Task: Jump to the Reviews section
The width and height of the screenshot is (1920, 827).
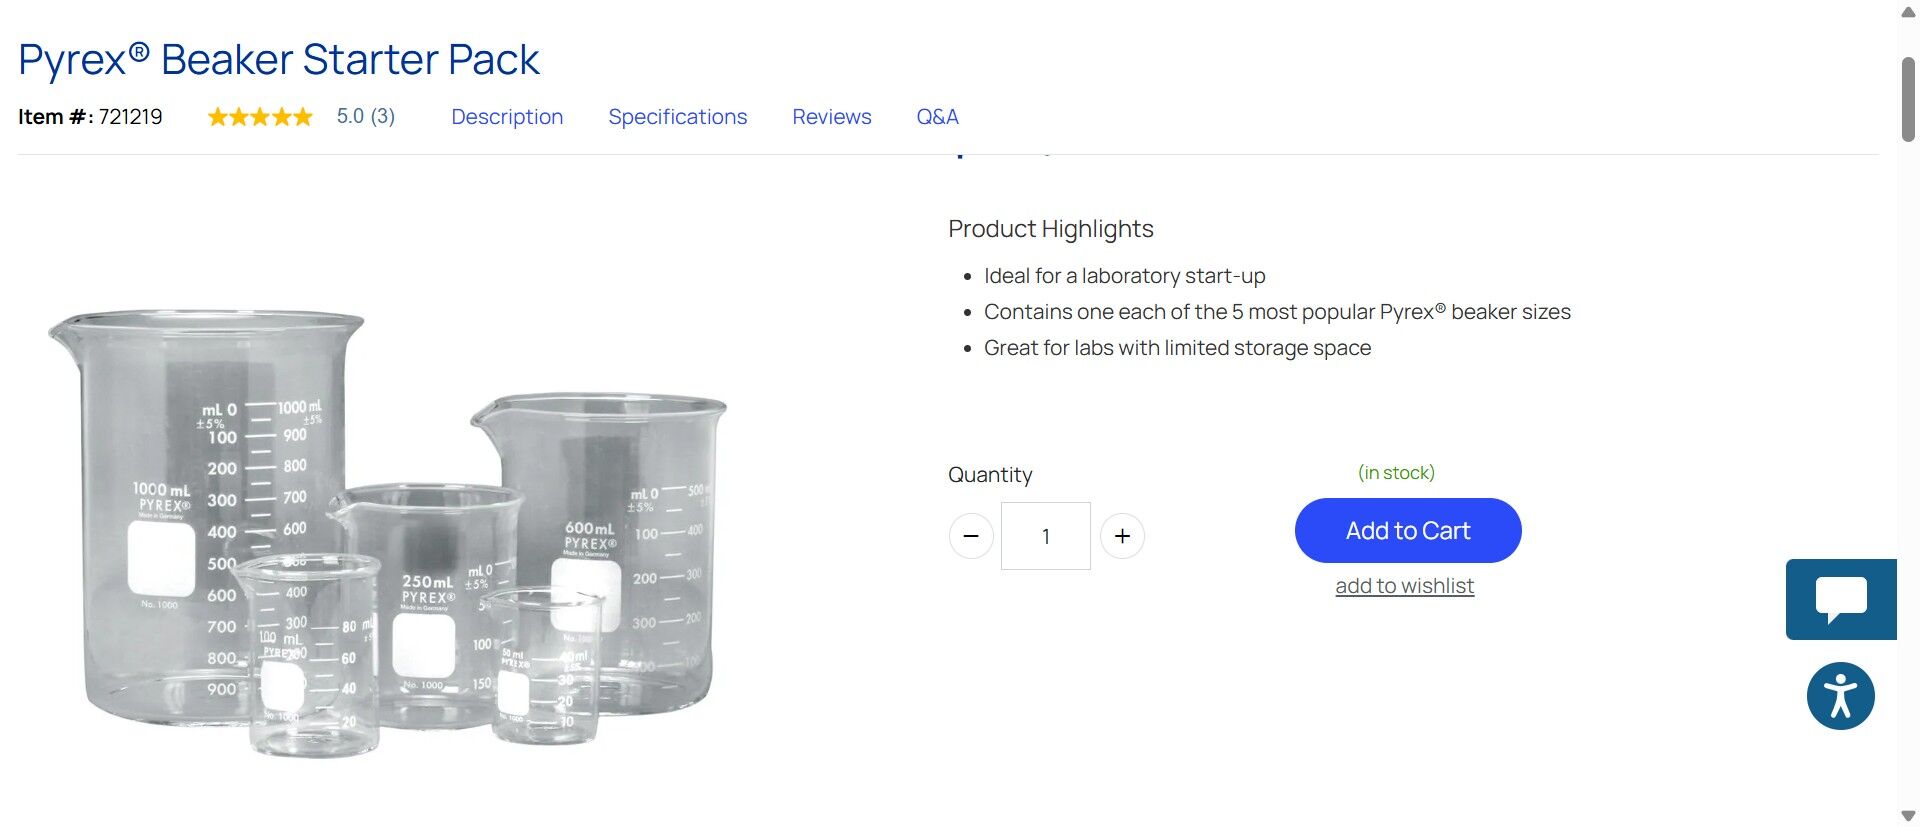Action: point(832,117)
